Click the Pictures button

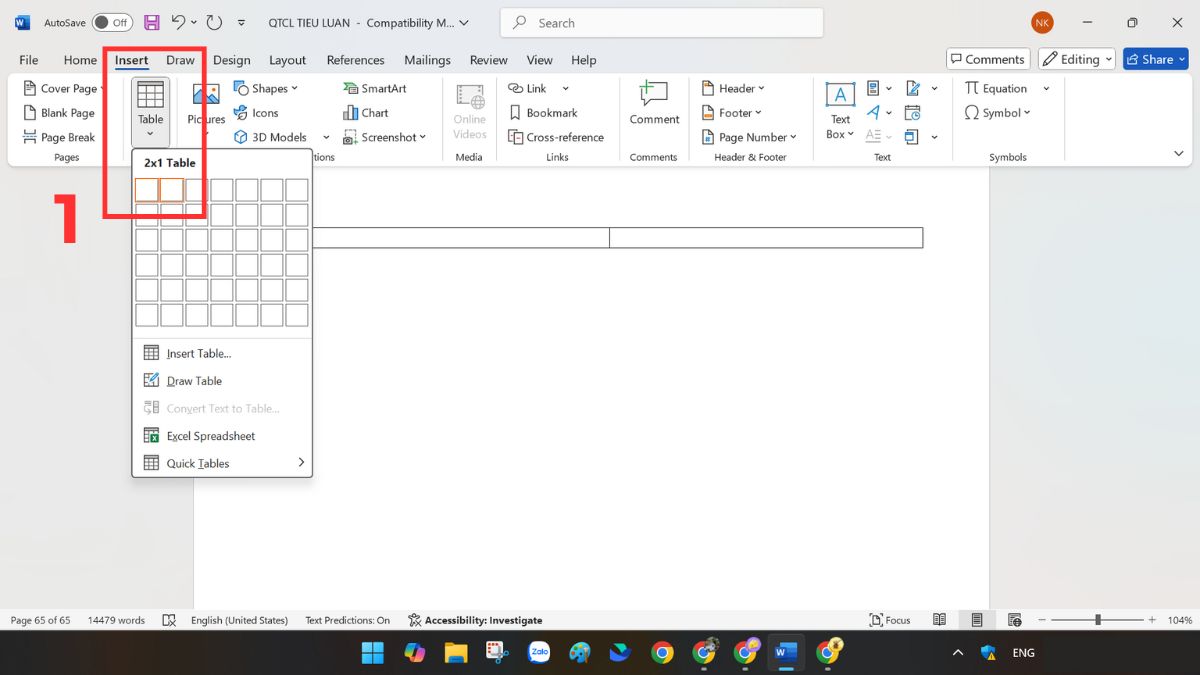[206, 103]
